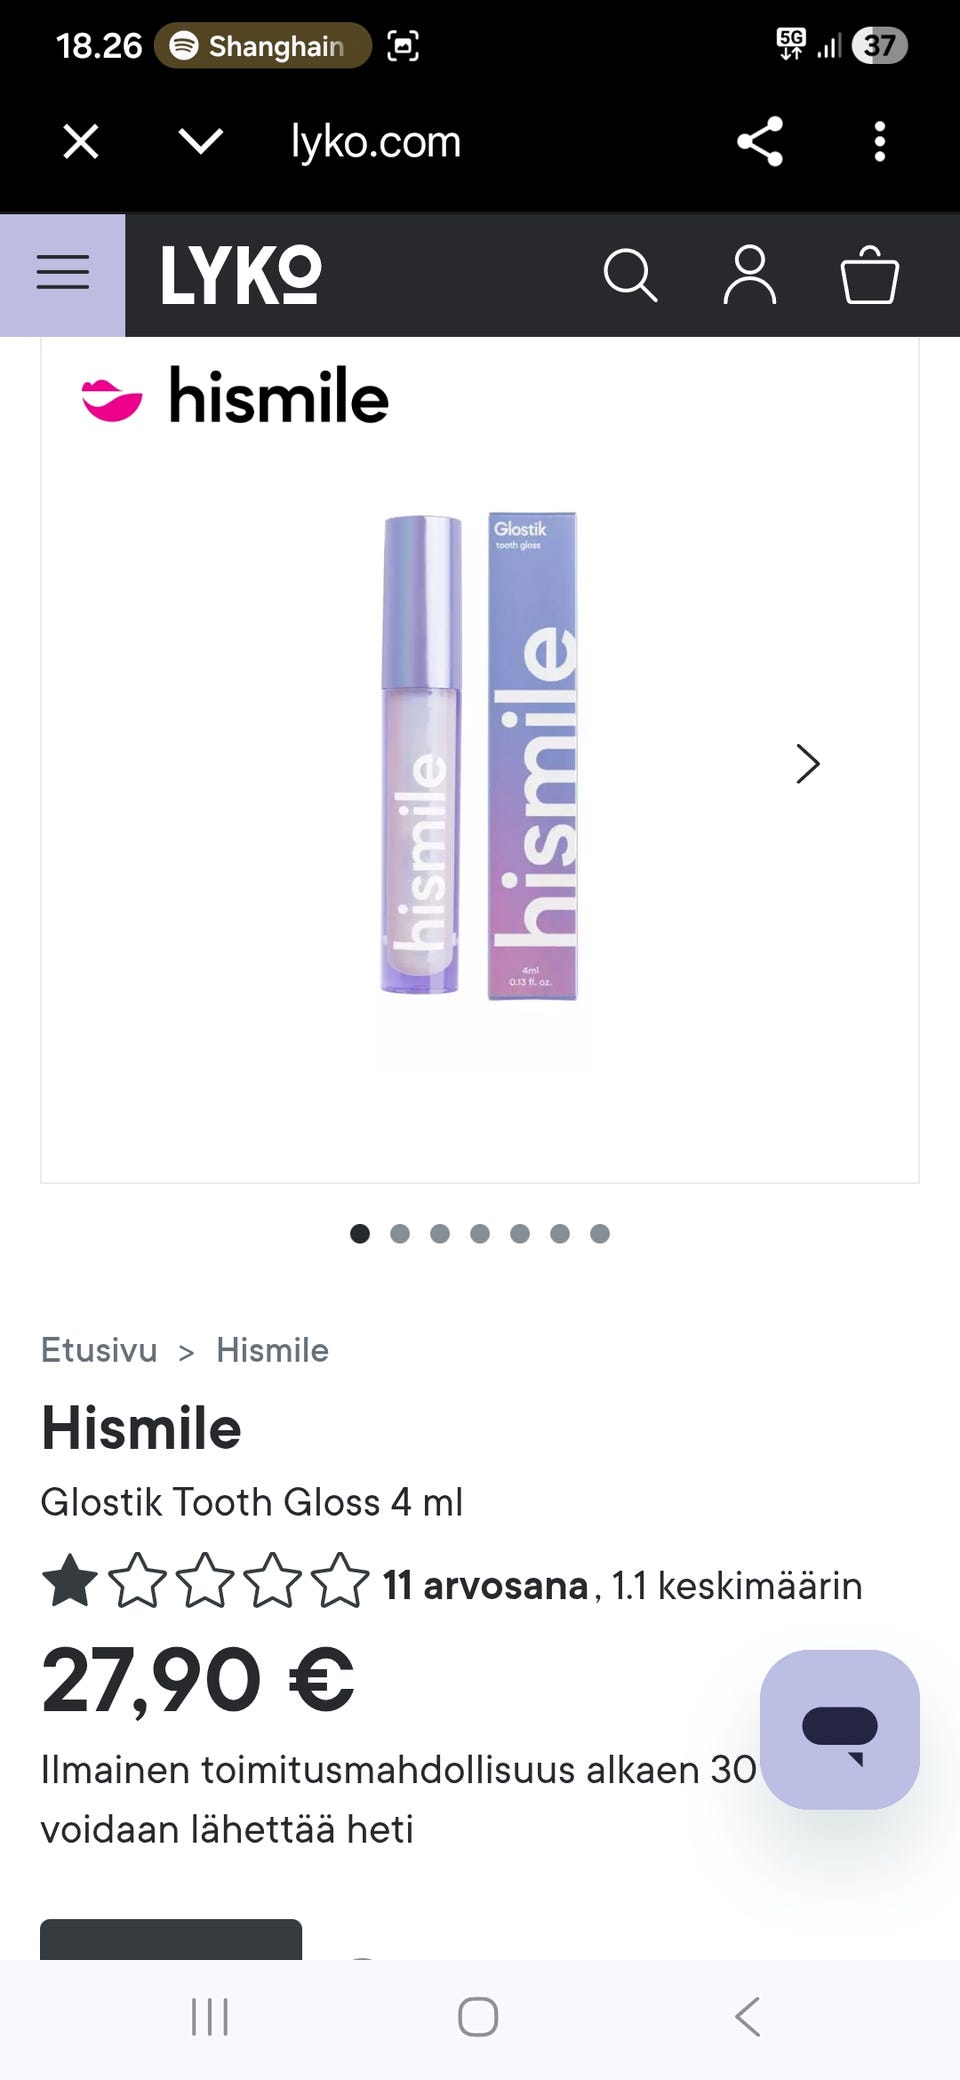Open the Hismile breadcrumb link
Viewport: 960px width, 2080px height.
coord(272,1350)
